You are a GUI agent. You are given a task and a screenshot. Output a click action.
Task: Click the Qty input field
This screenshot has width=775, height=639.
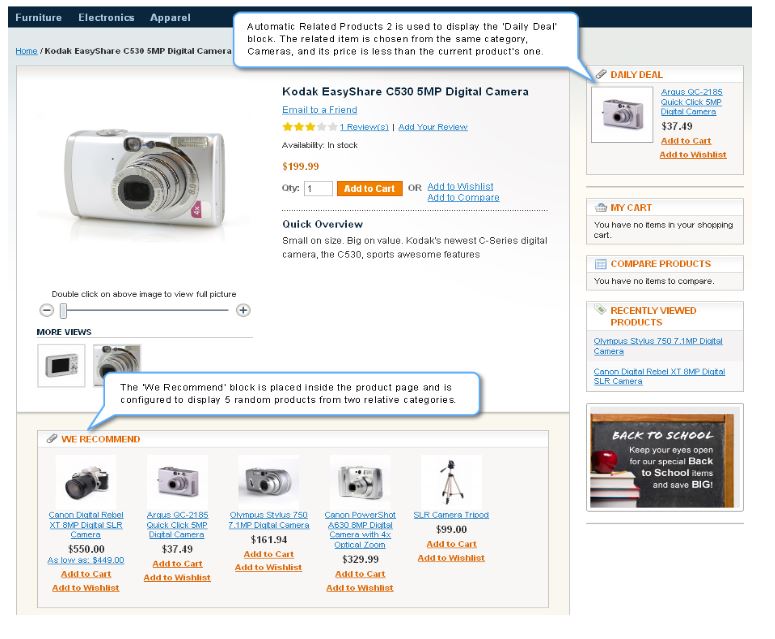pos(318,188)
